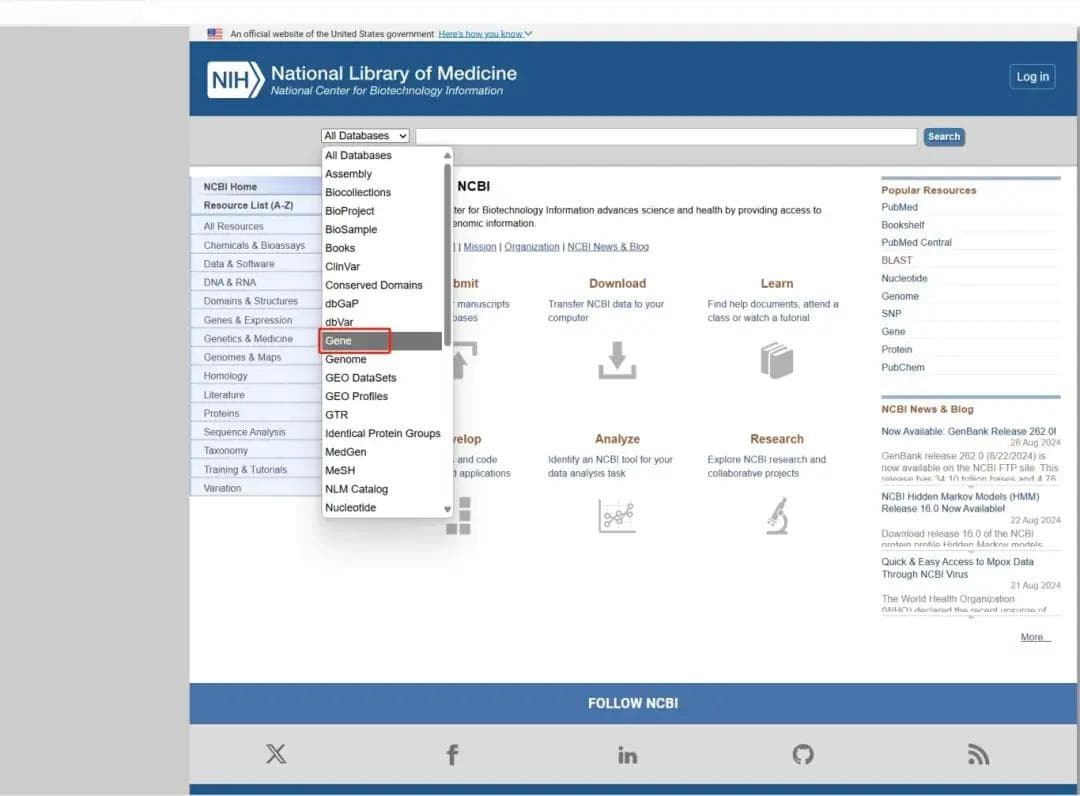This screenshot has height=796, width=1080.
Task: Click the More news link
Action: pyautogui.click(x=1035, y=637)
